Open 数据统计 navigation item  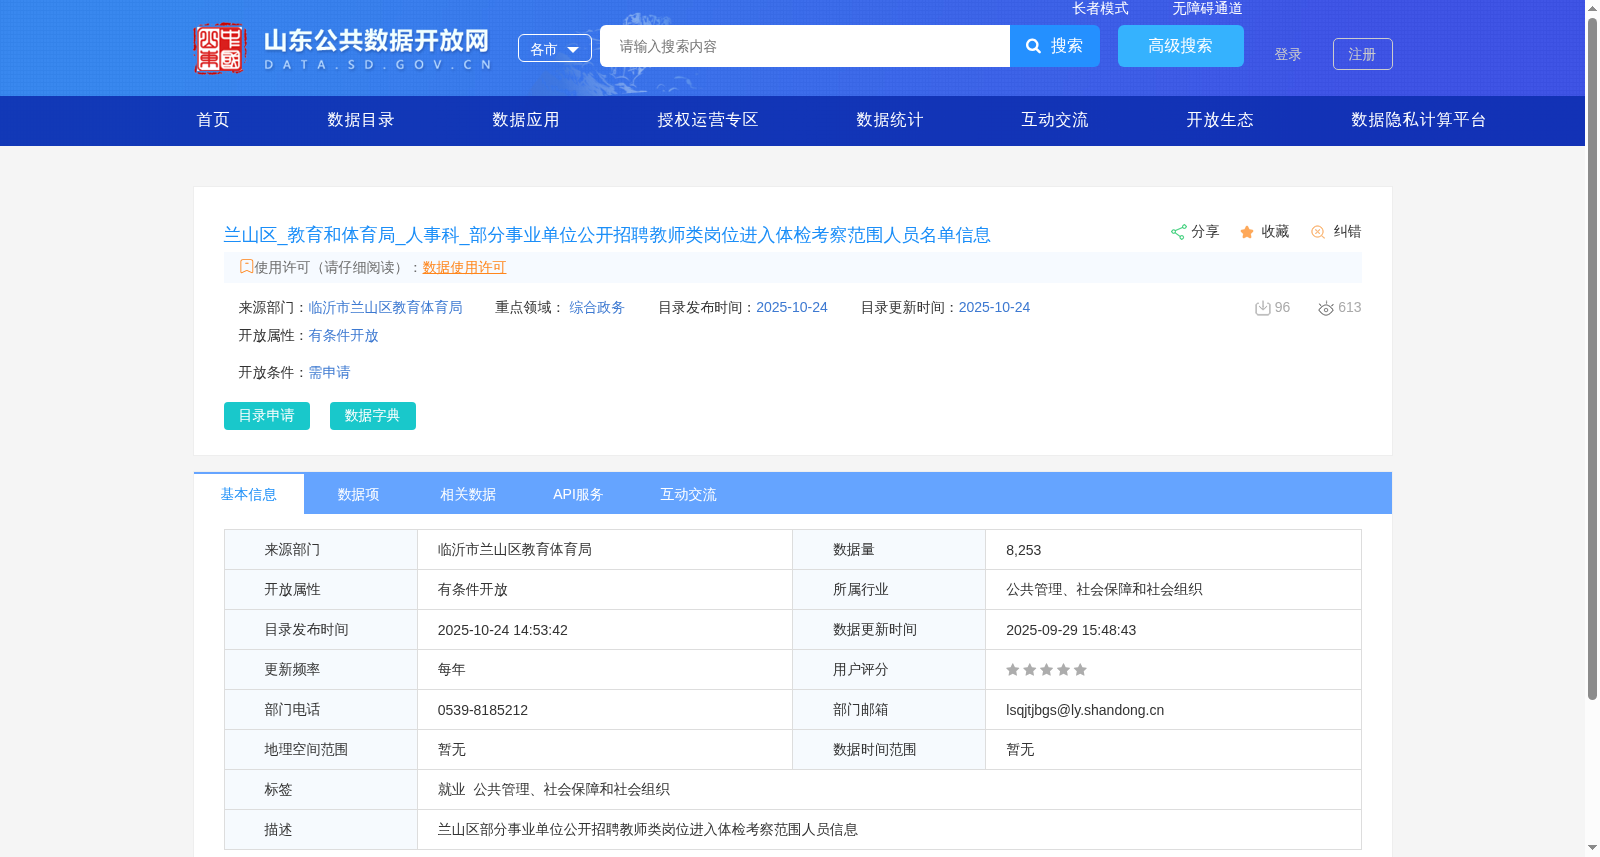[x=890, y=120]
